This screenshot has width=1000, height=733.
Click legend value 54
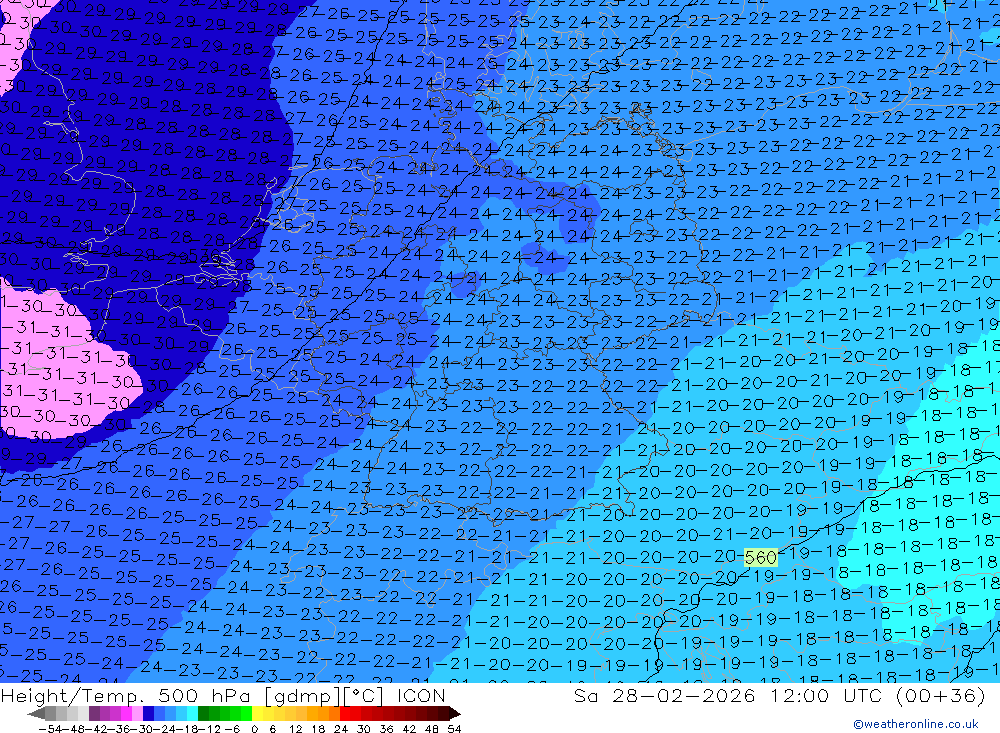454,729
